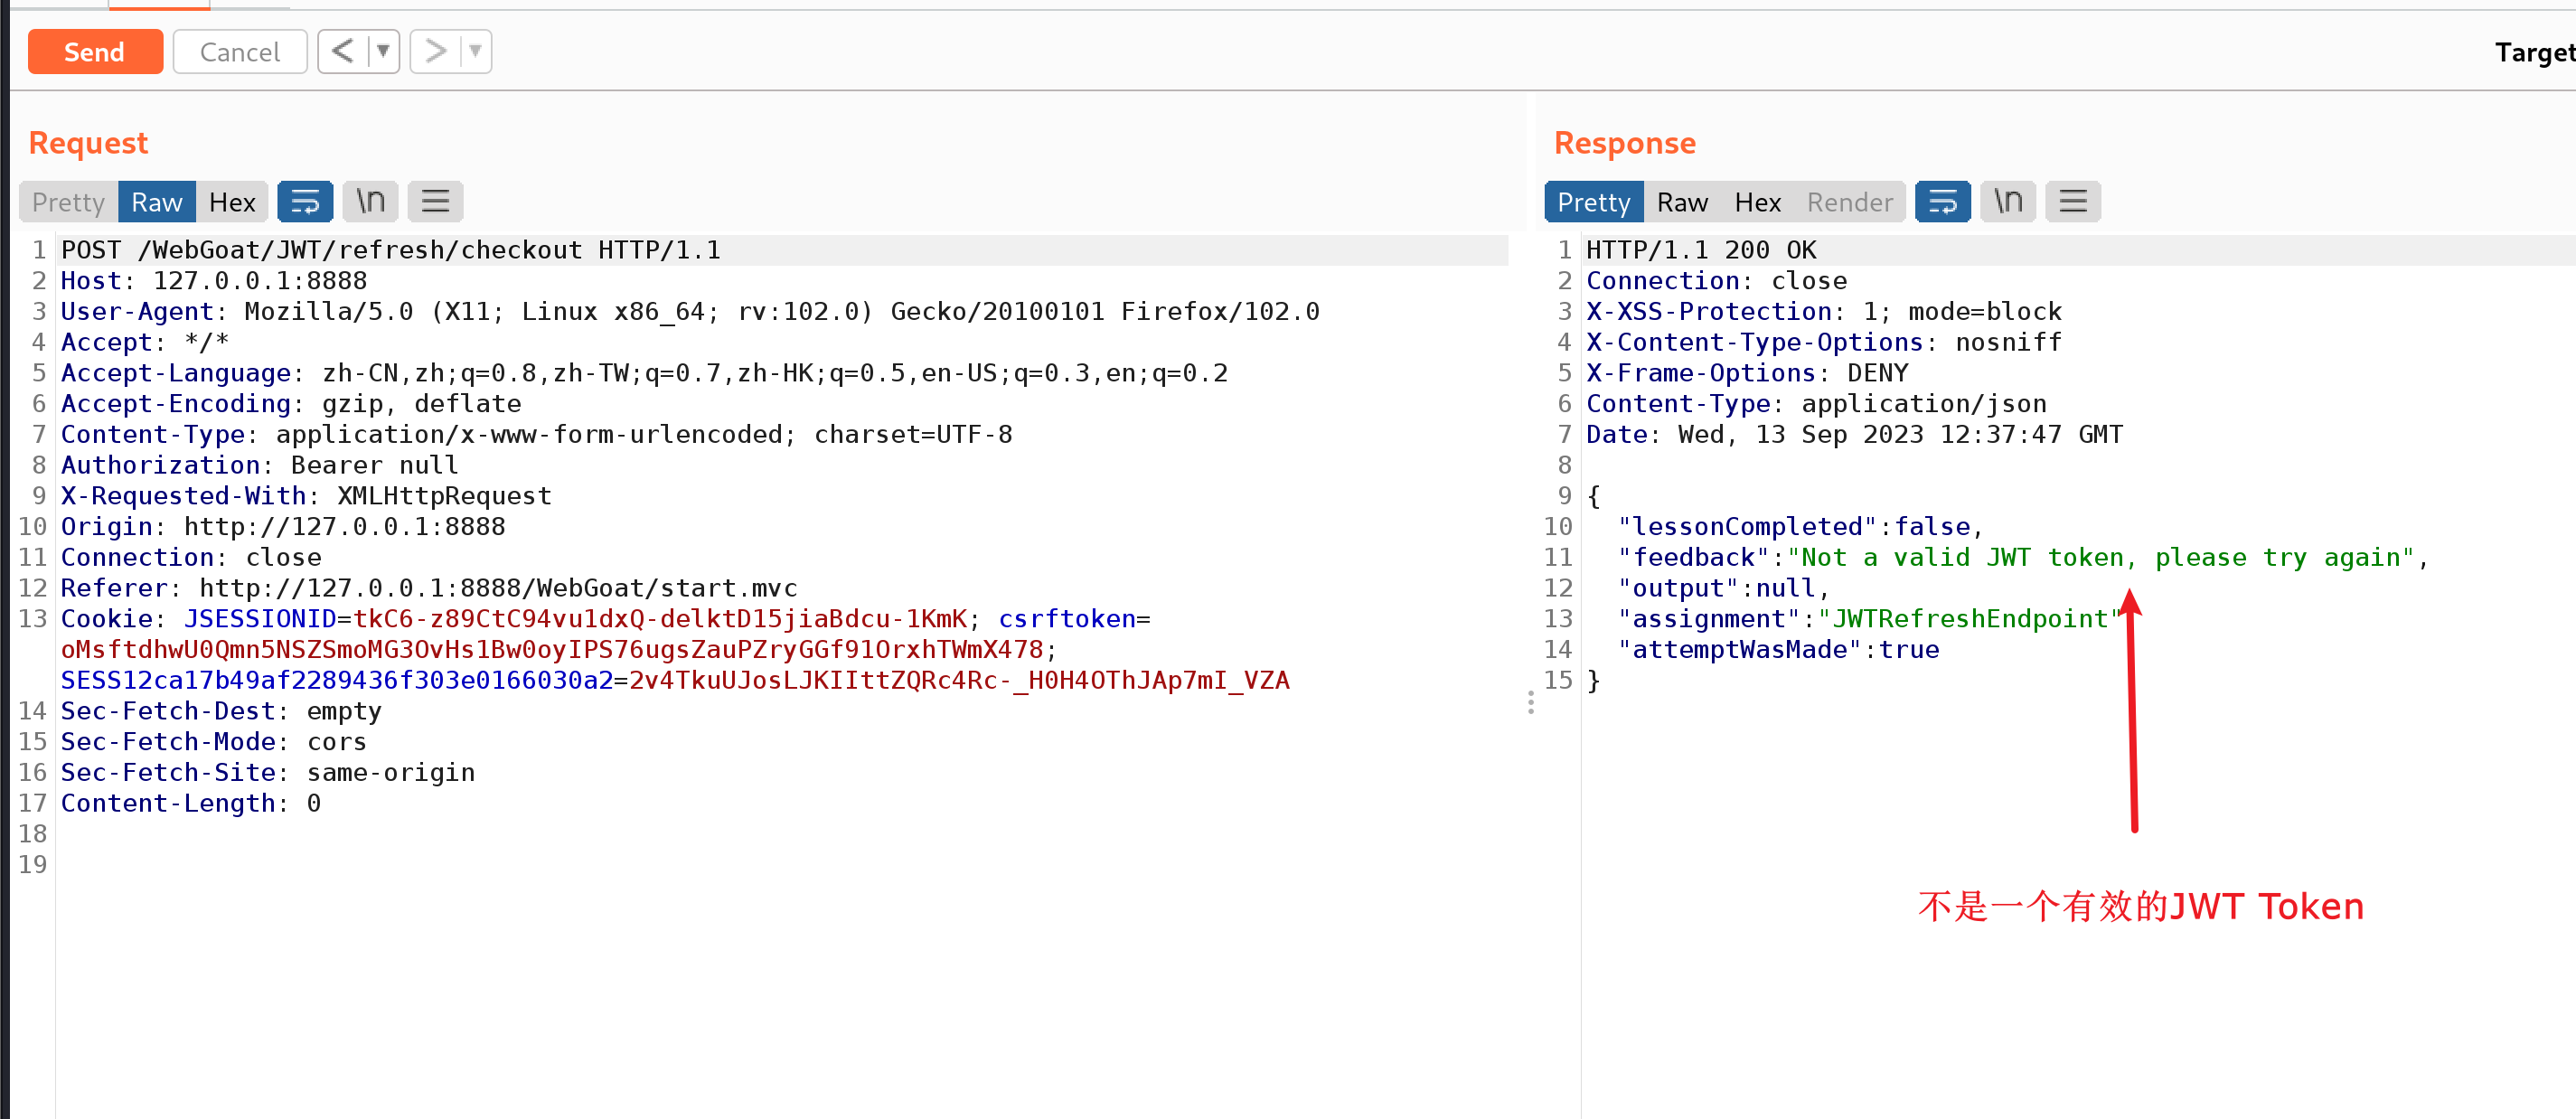This screenshot has width=2576, height=1119.
Task: Select the Pretty tab in Response panel
Action: point(1594,202)
